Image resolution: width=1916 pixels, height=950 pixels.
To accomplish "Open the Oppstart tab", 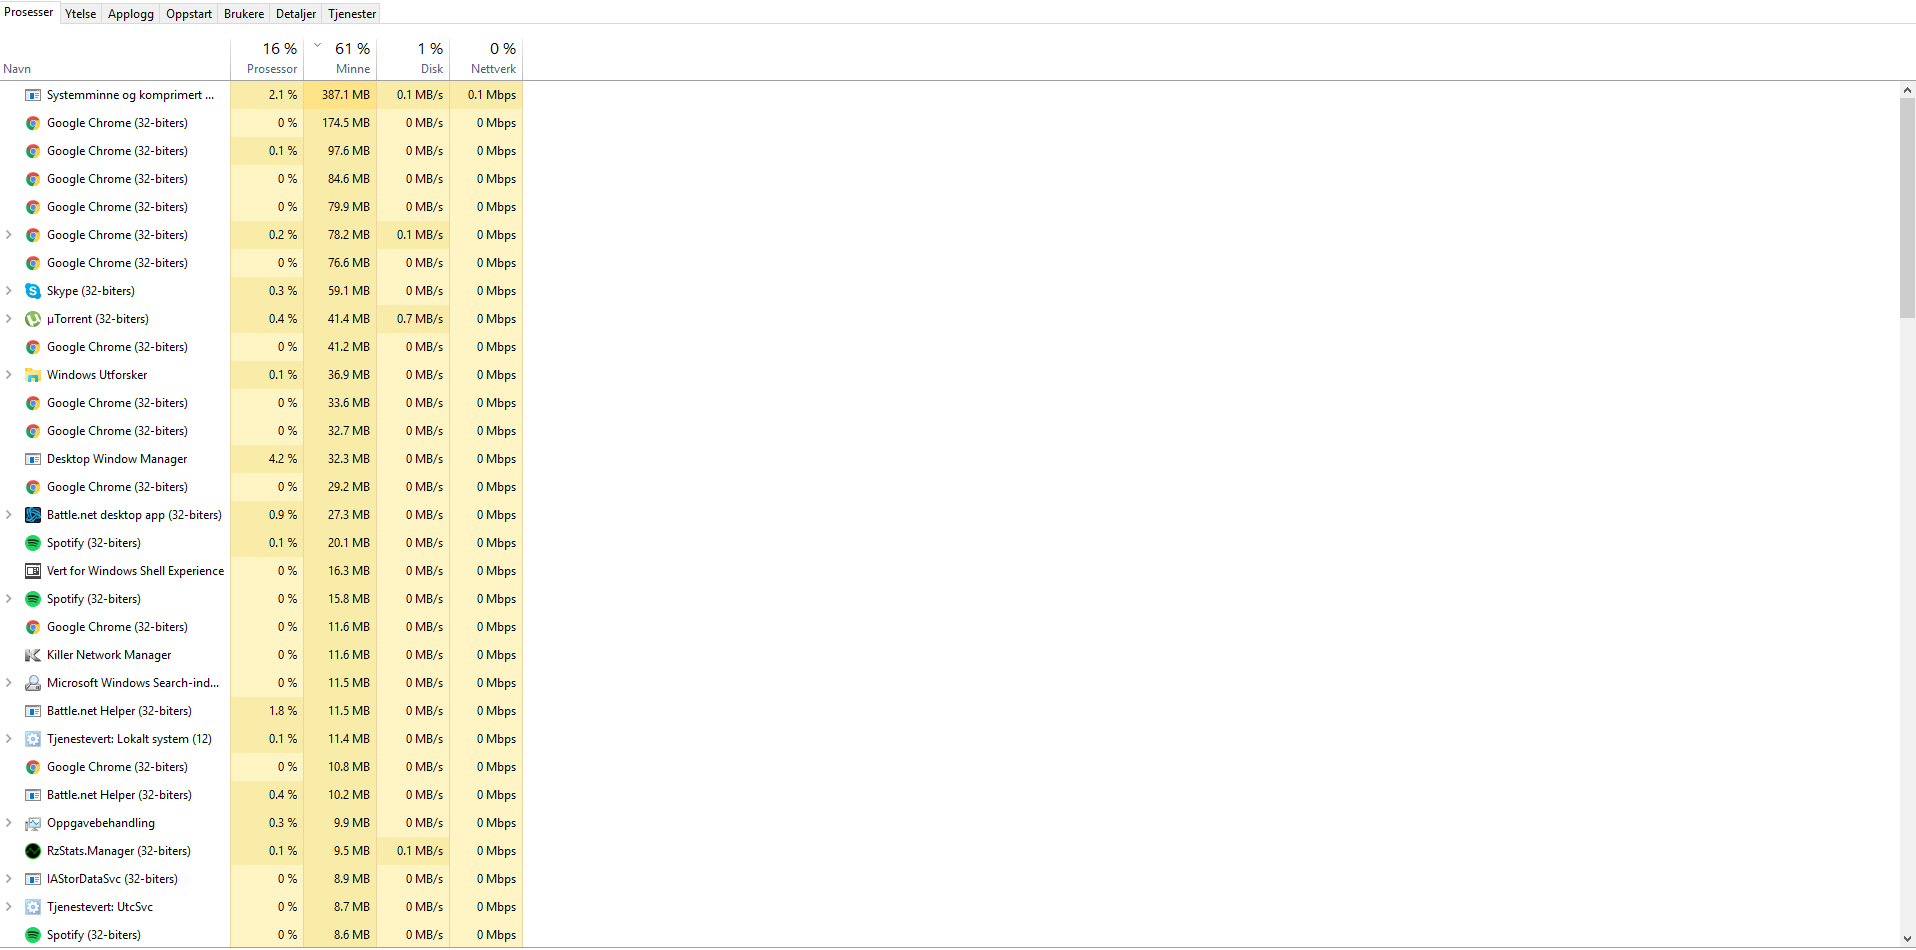I will click(189, 14).
